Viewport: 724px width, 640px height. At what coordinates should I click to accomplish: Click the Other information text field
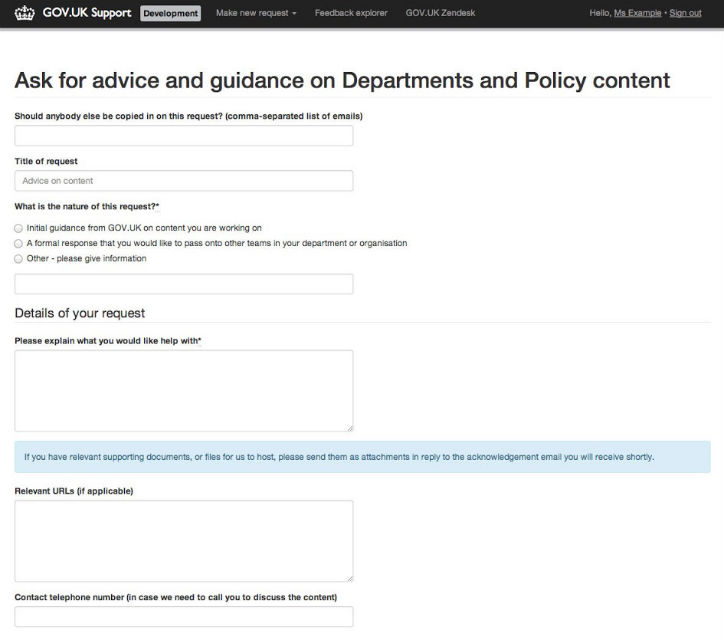184,284
